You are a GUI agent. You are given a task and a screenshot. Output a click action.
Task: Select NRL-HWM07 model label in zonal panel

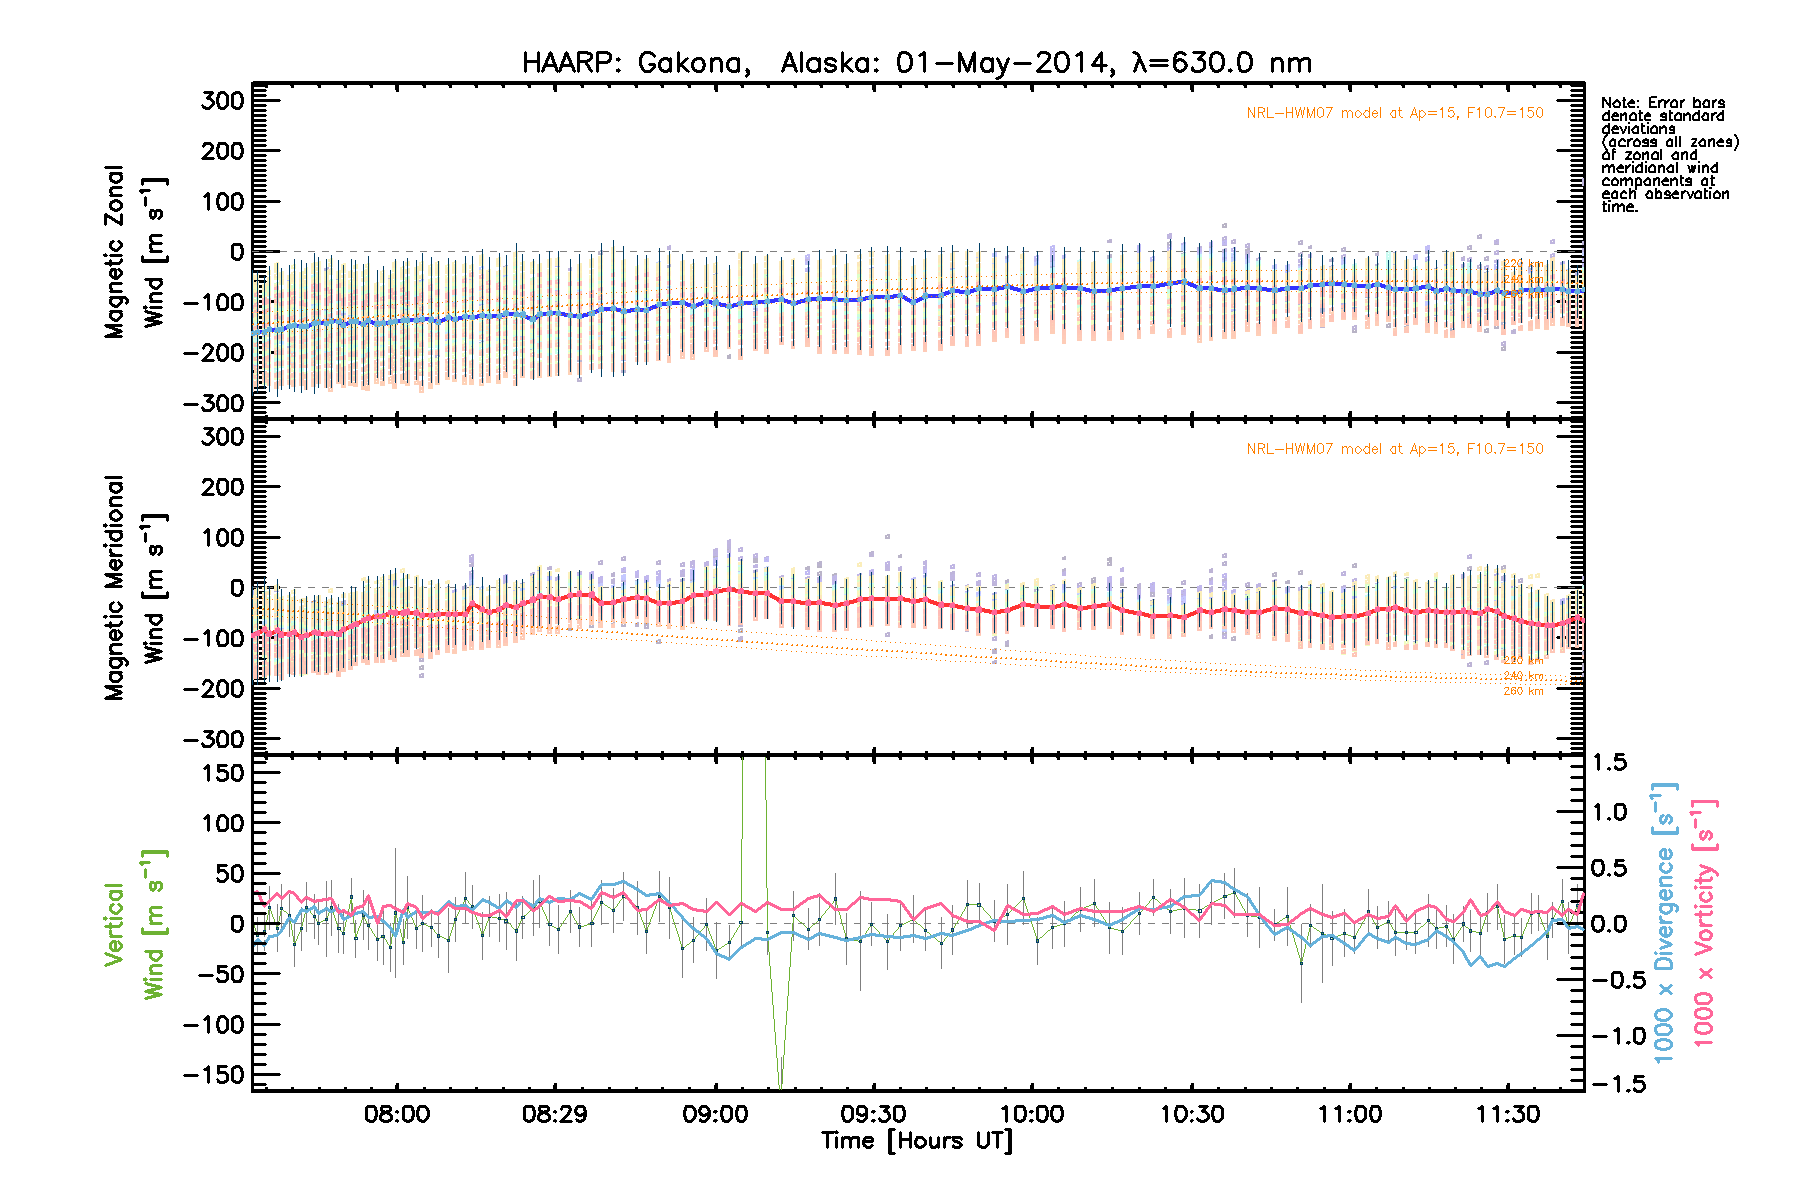click(1394, 113)
